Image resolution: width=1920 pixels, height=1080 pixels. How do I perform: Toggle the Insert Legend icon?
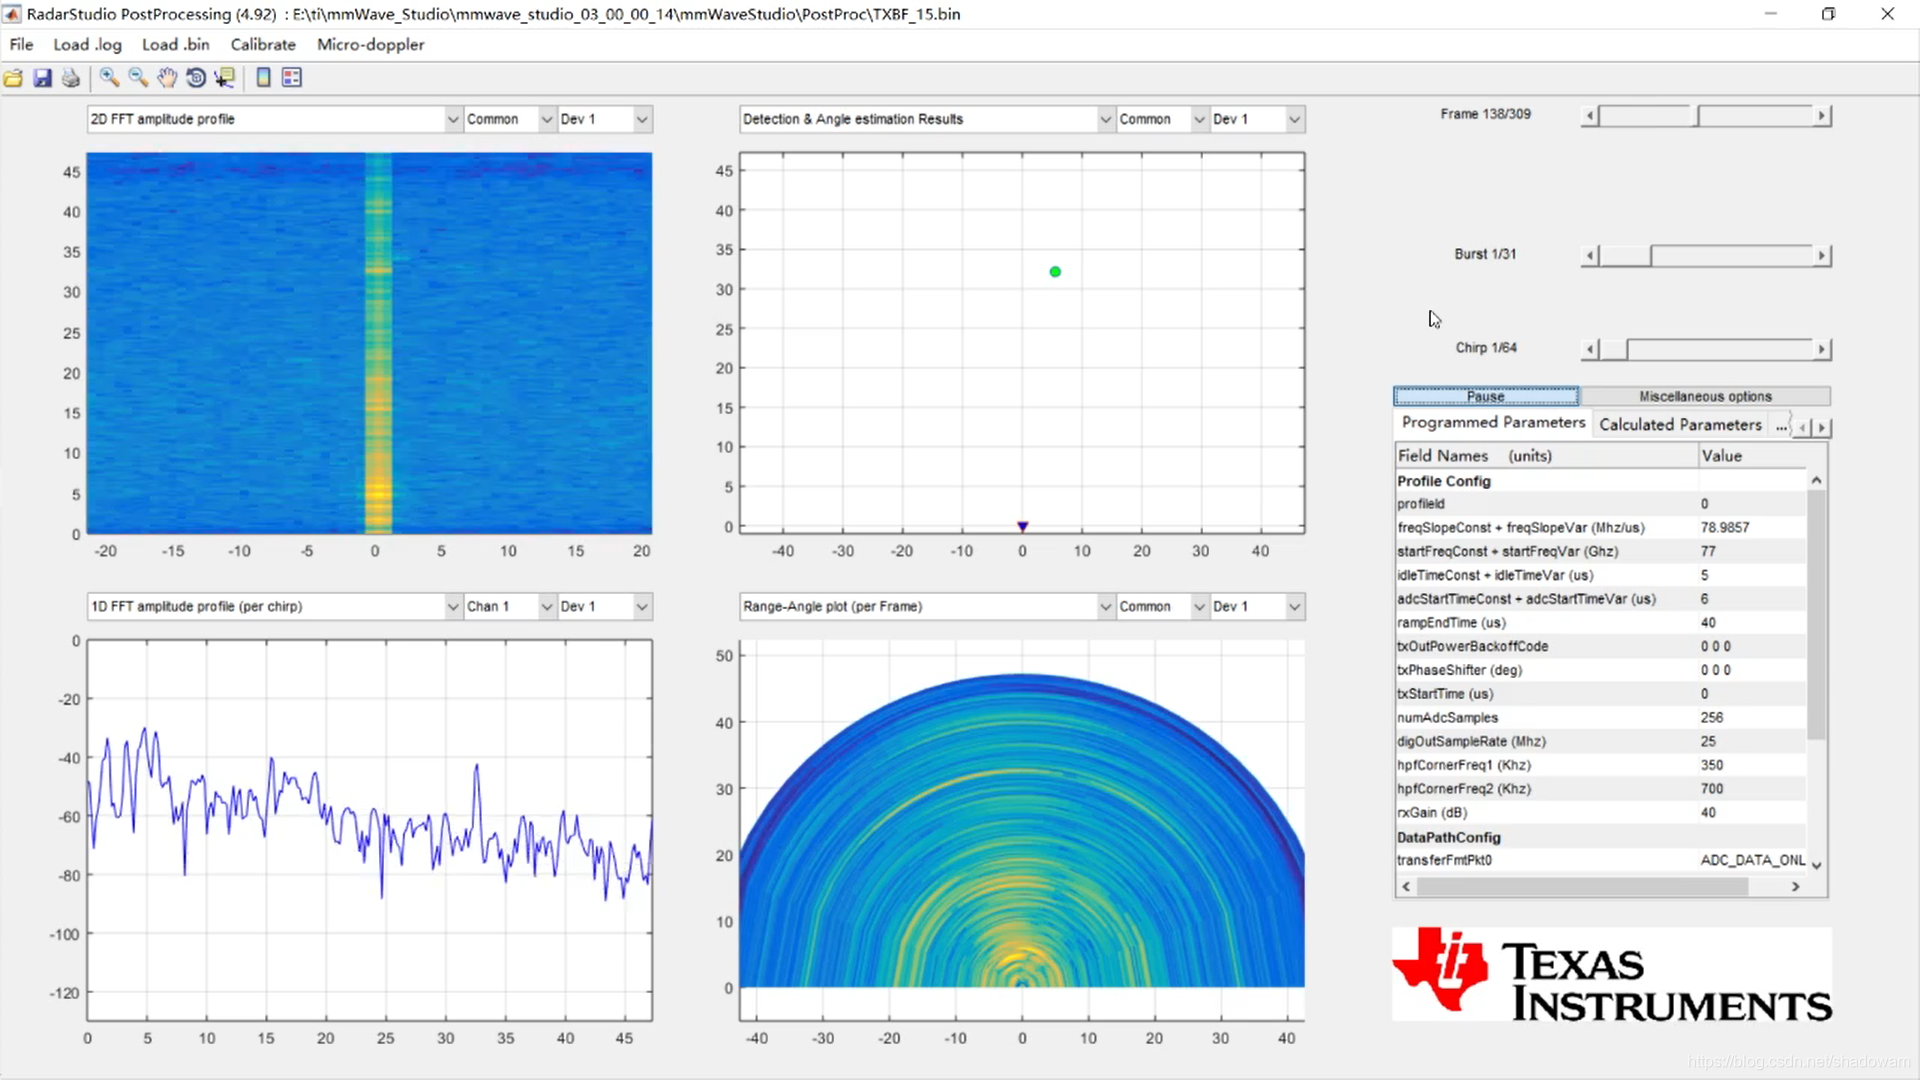(x=292, y=78)
